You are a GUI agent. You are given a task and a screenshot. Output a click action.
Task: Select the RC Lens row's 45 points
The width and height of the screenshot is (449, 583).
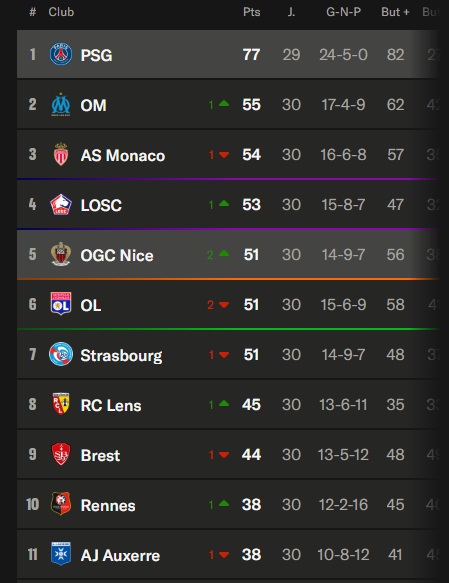pyautogui.click(x=252, y=405)
